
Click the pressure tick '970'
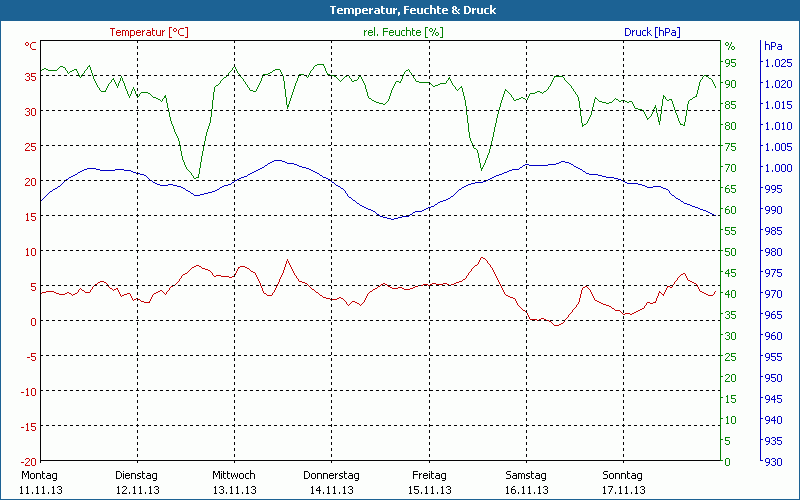[773, 294]
